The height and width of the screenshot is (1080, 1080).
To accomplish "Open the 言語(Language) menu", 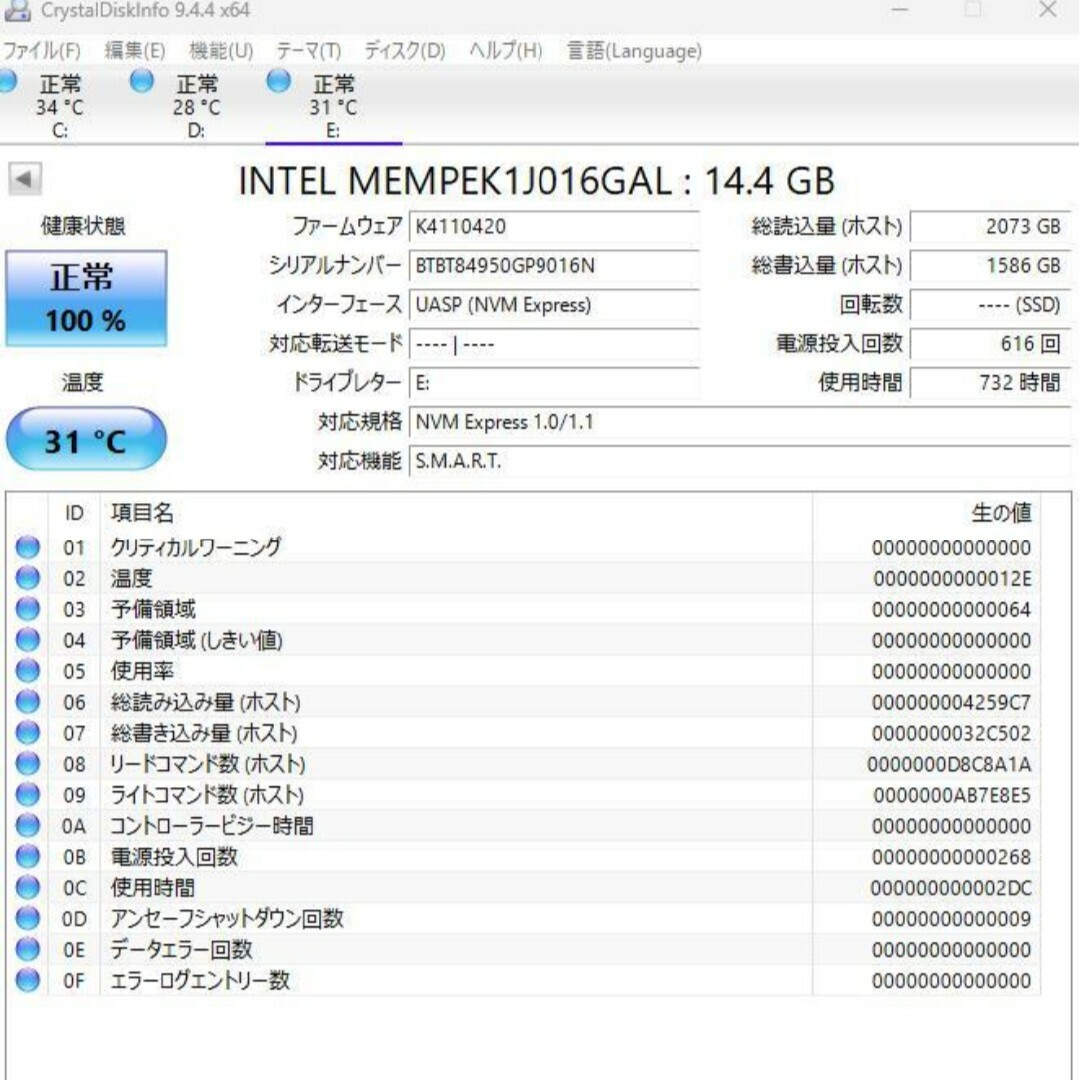I will pyautogui.click(x=634, y=51).
